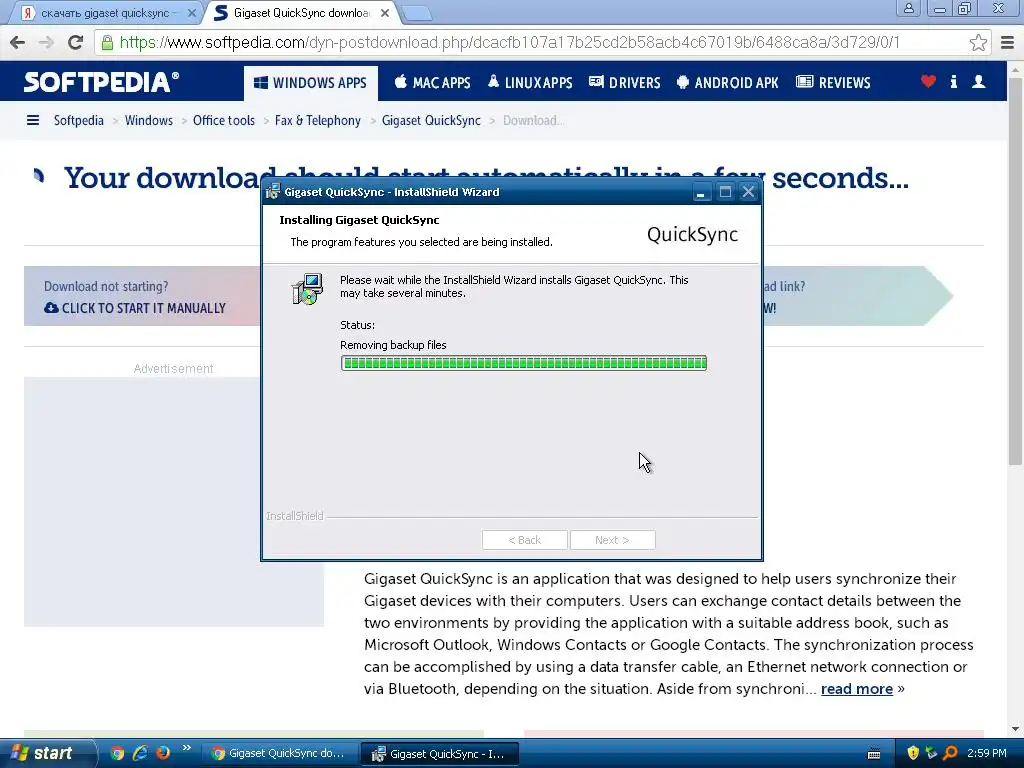Screen dimensions: 1024x768
Task: Click the green installation progress bar
Action: tap(524, 363)
